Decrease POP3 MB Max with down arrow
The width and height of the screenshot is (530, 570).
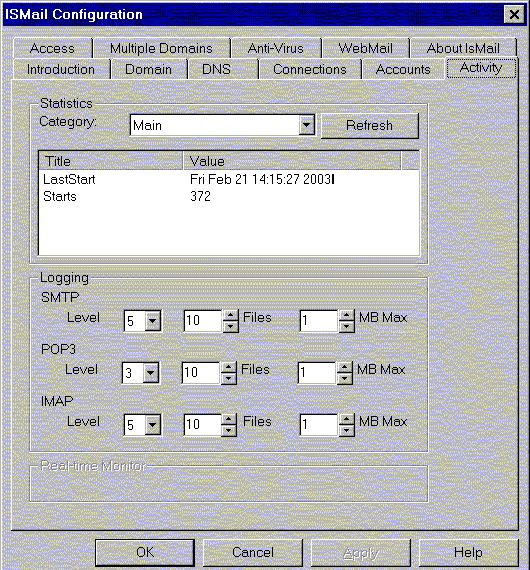coord(344,378)
